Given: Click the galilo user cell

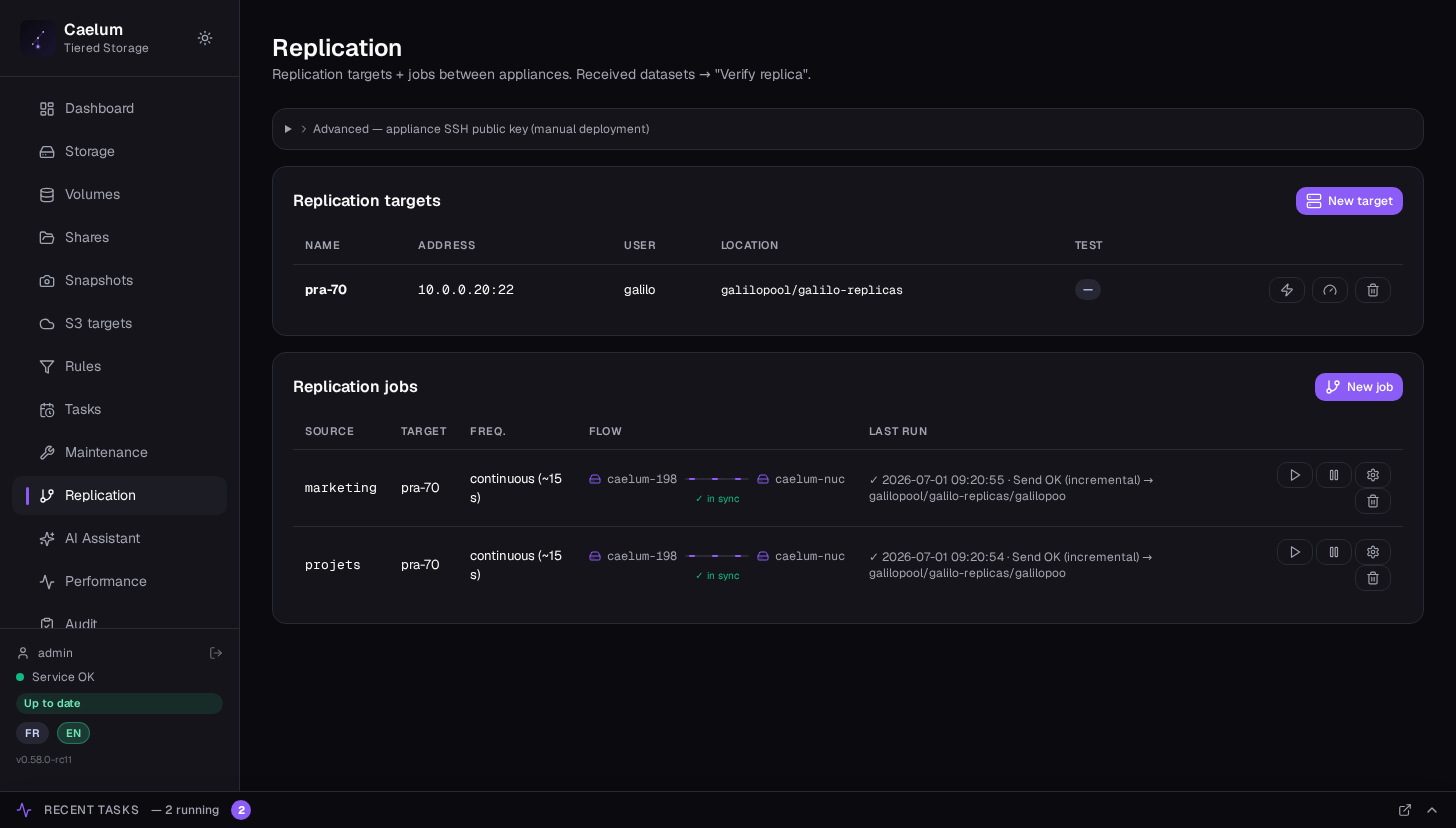Looking at the screenshot, I should click(x=640, y=290).
